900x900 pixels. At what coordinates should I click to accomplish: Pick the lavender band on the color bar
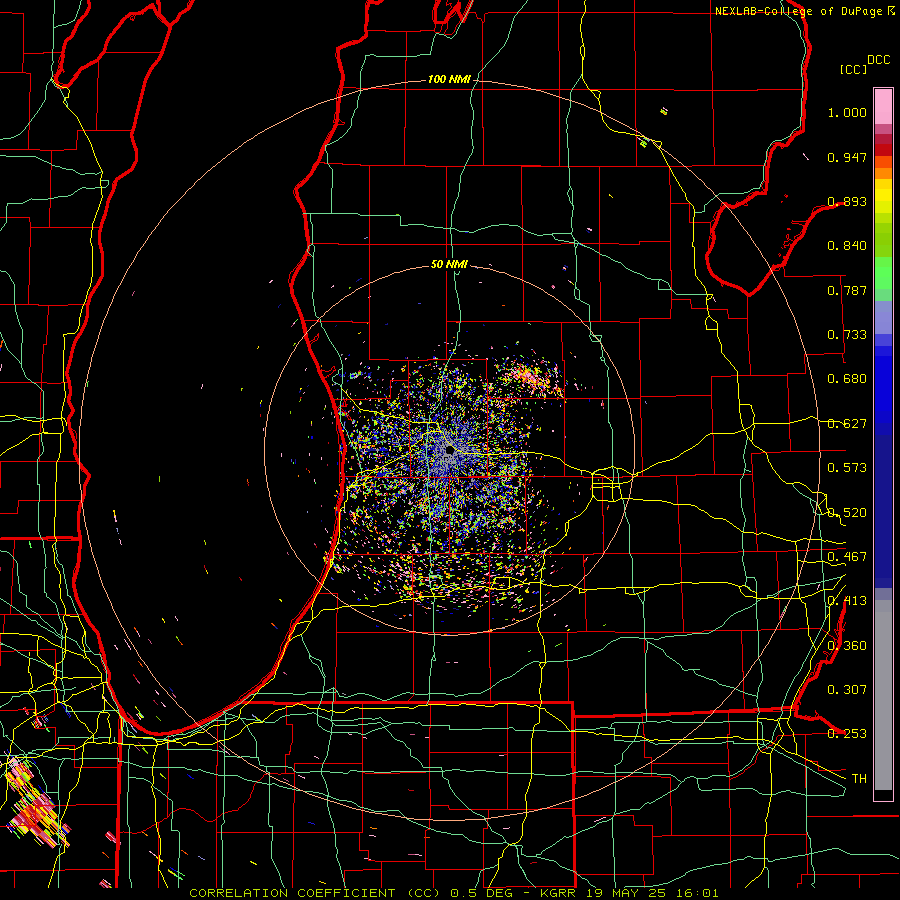point(883,317)
